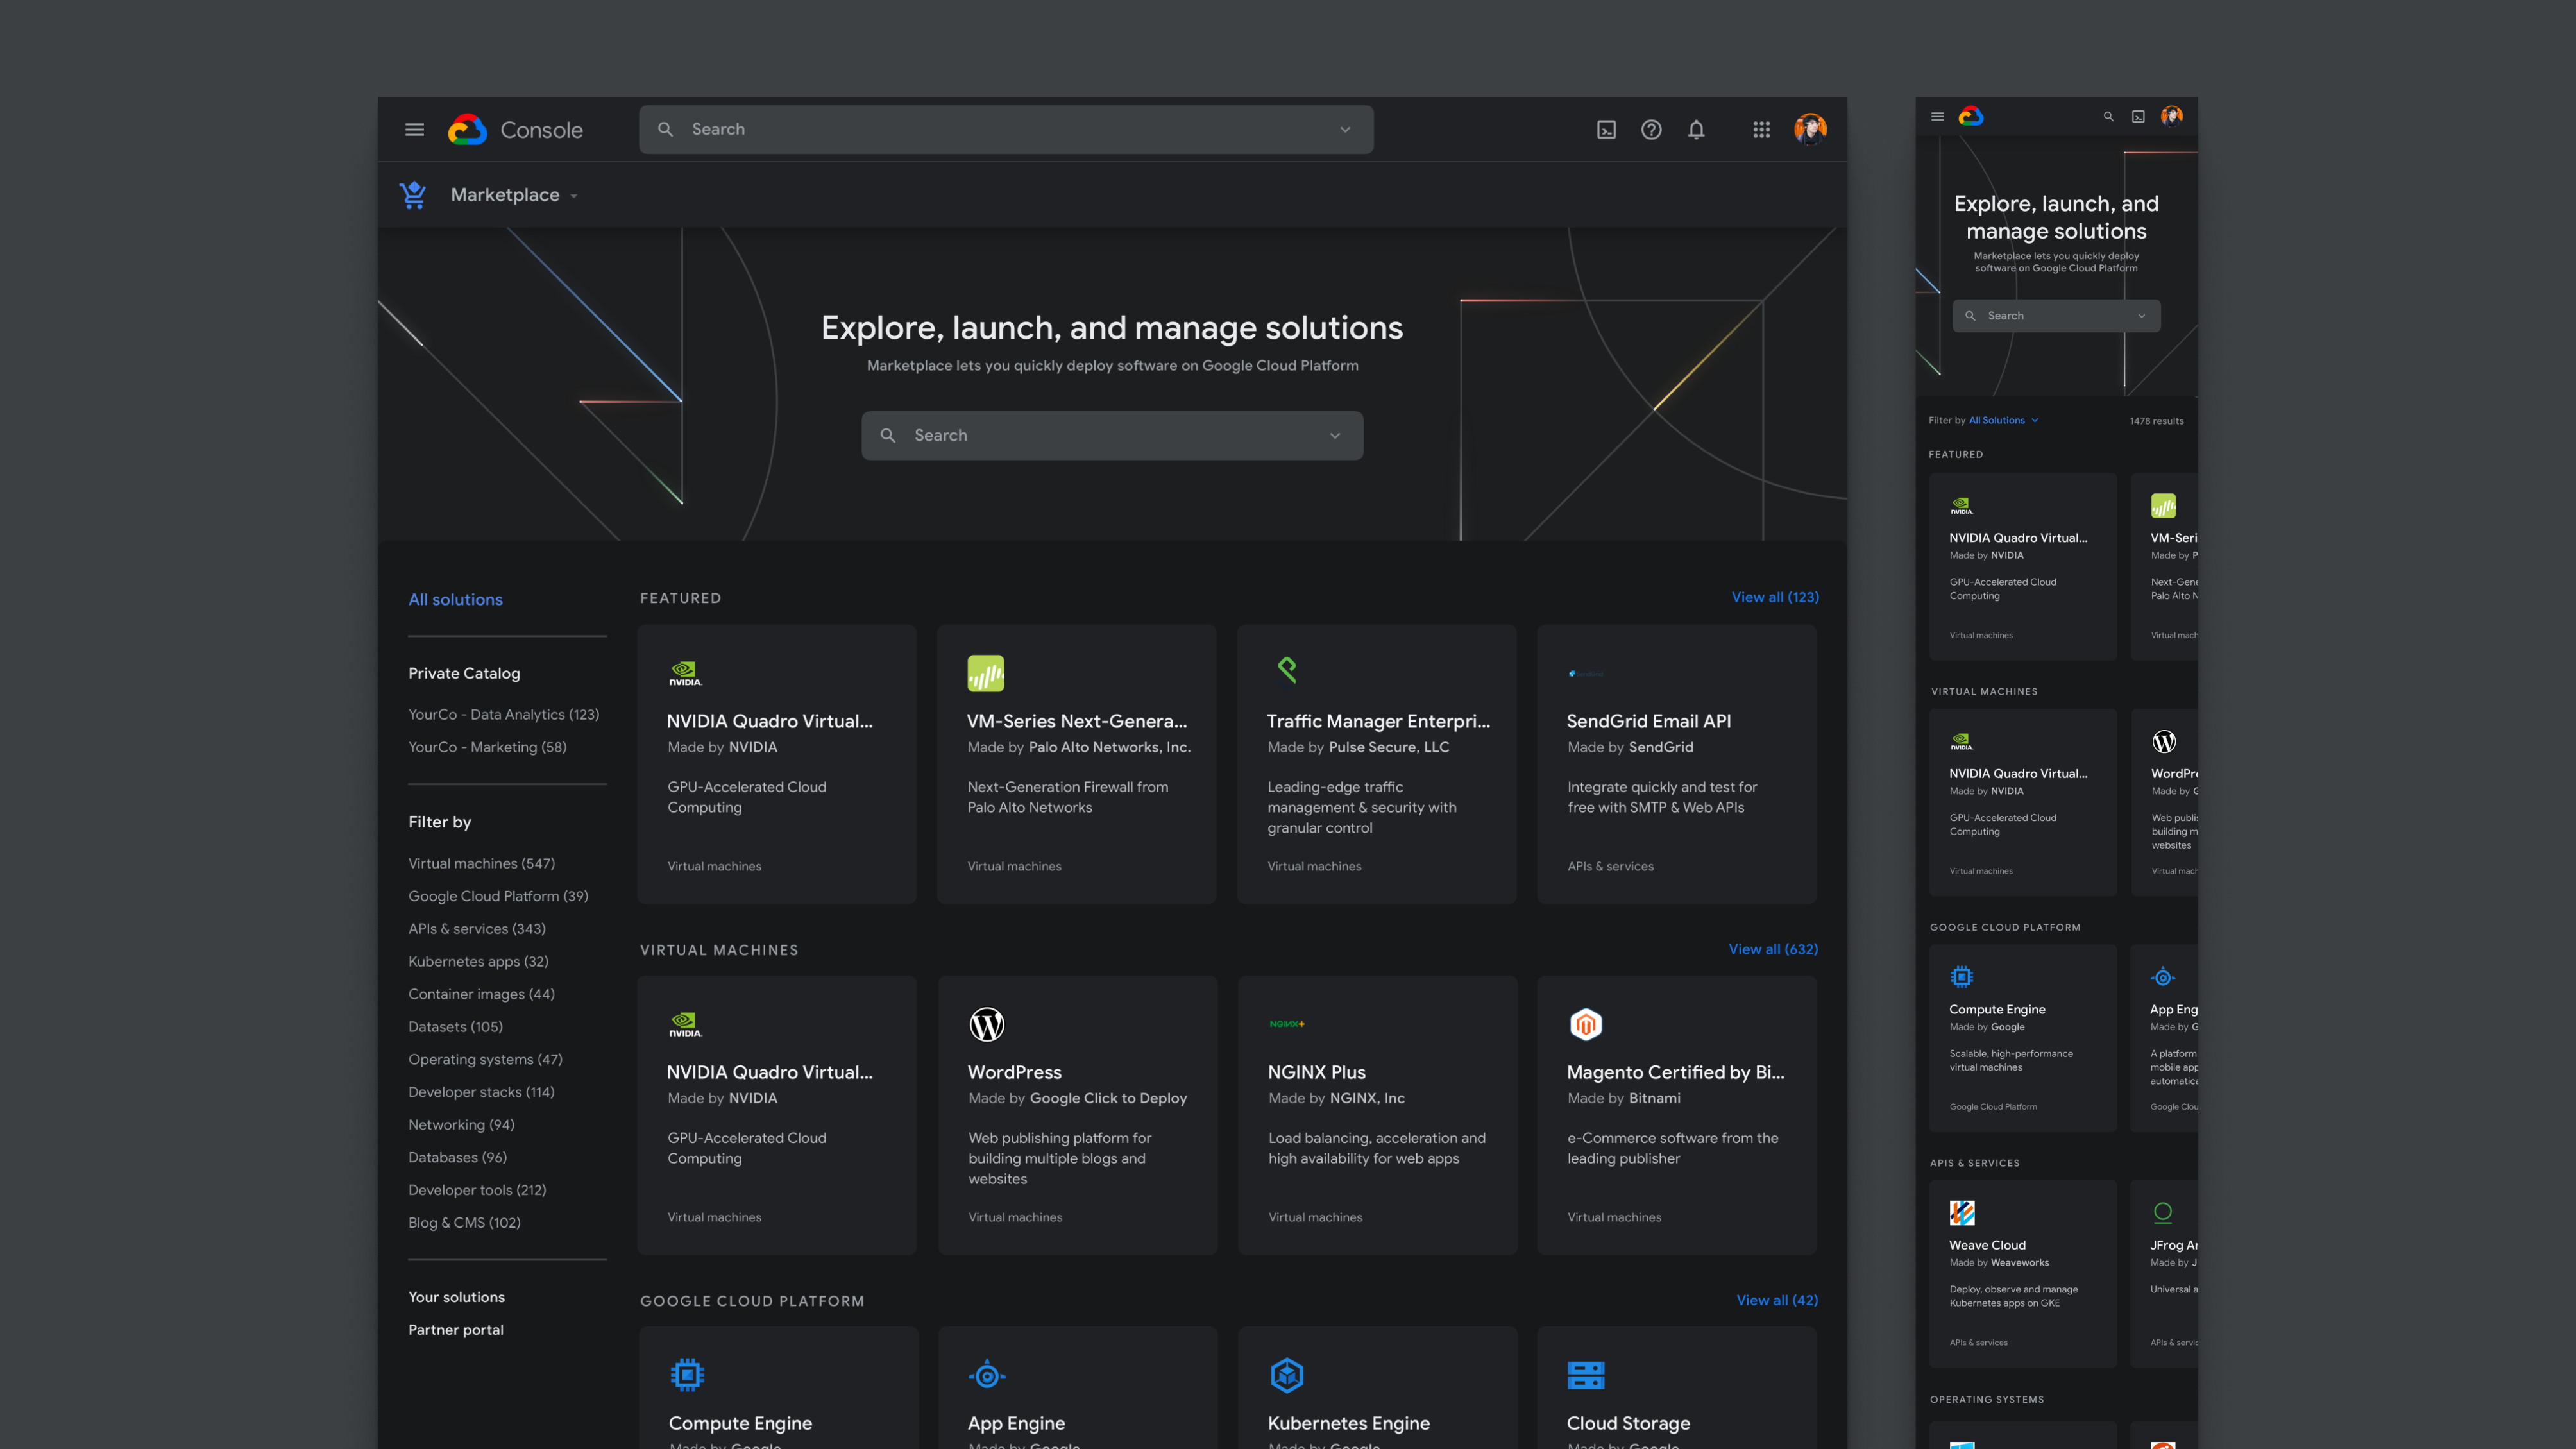
Task: Select the All solutions sidebar item
Action: 455,600
